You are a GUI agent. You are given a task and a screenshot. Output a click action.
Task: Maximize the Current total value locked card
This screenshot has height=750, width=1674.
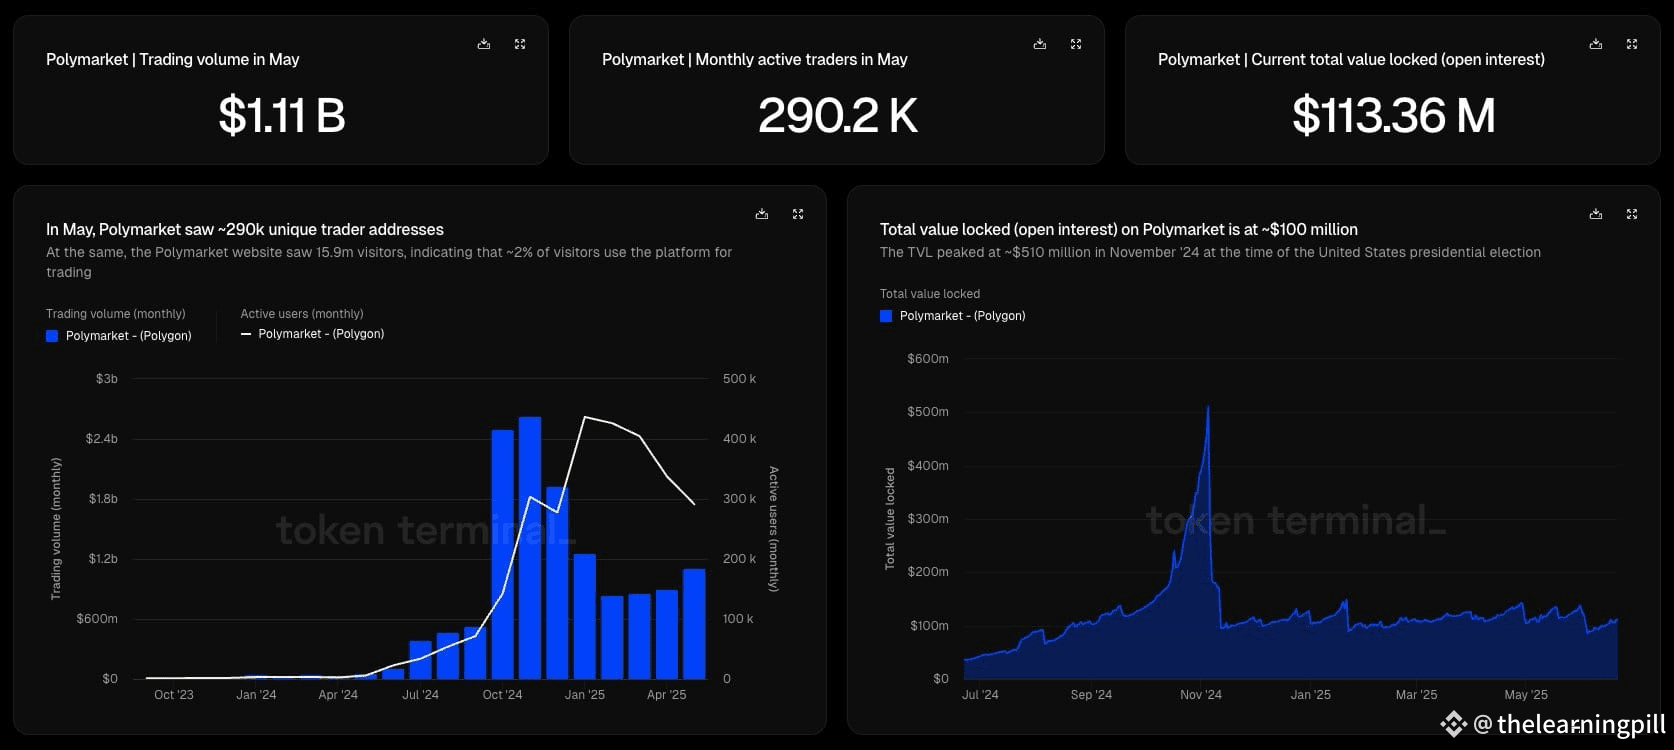(1632, 44)
